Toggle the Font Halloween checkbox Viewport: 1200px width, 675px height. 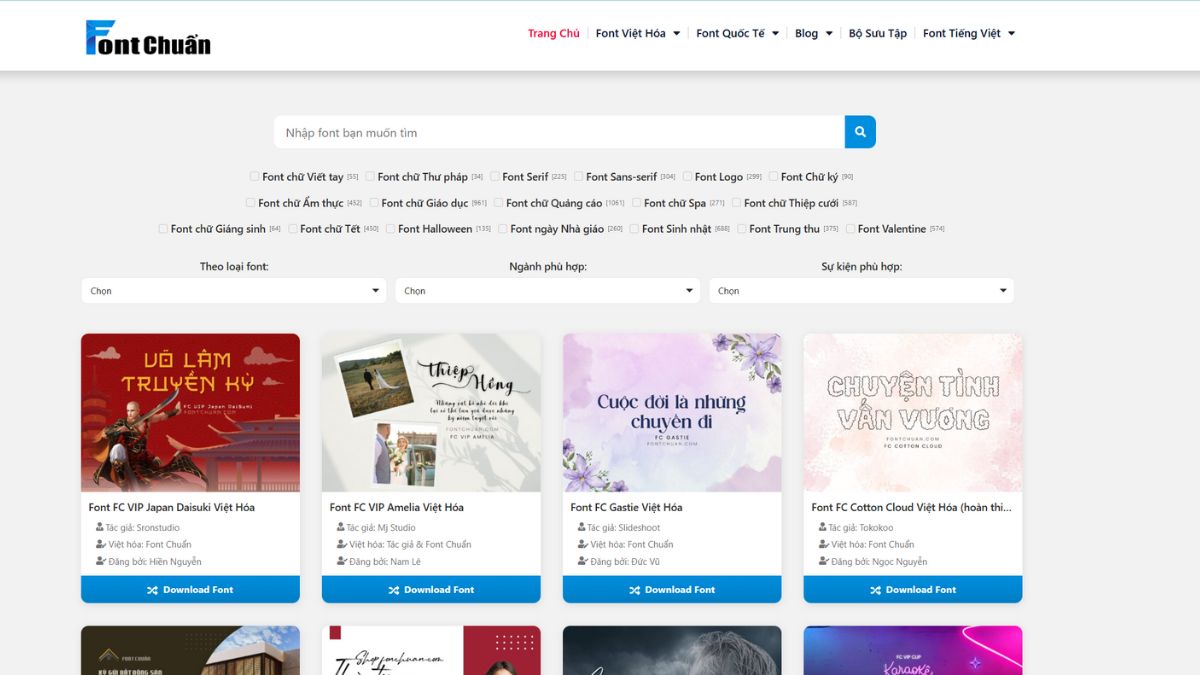[390, 228]
